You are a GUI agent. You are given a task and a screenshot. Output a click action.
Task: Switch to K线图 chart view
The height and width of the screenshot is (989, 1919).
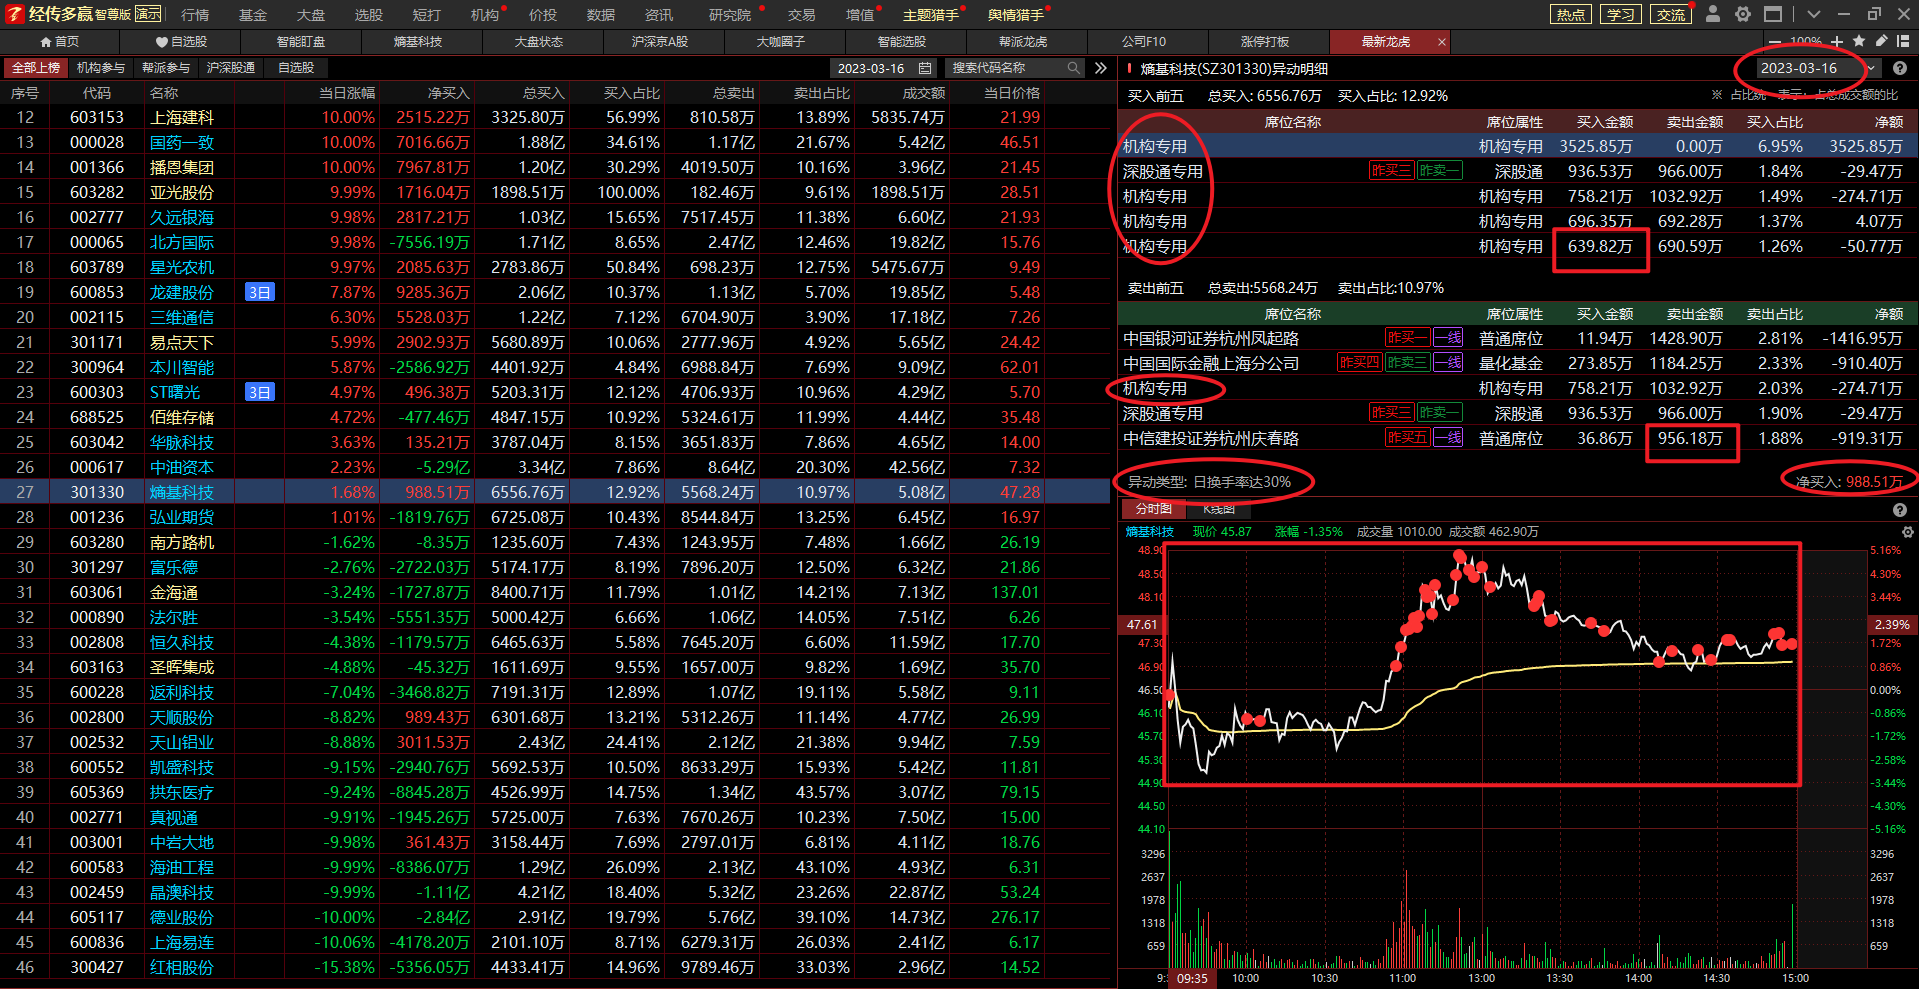(x=1219, y=509)
